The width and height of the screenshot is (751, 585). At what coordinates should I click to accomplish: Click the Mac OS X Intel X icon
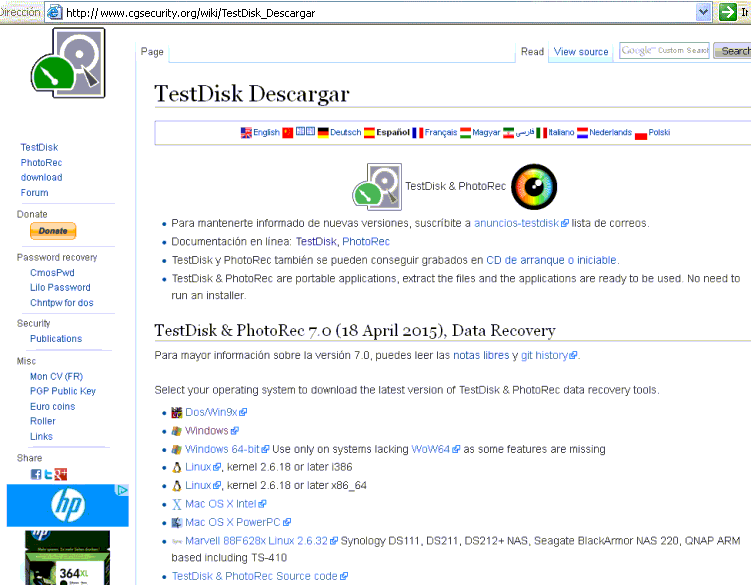(177, 505)
